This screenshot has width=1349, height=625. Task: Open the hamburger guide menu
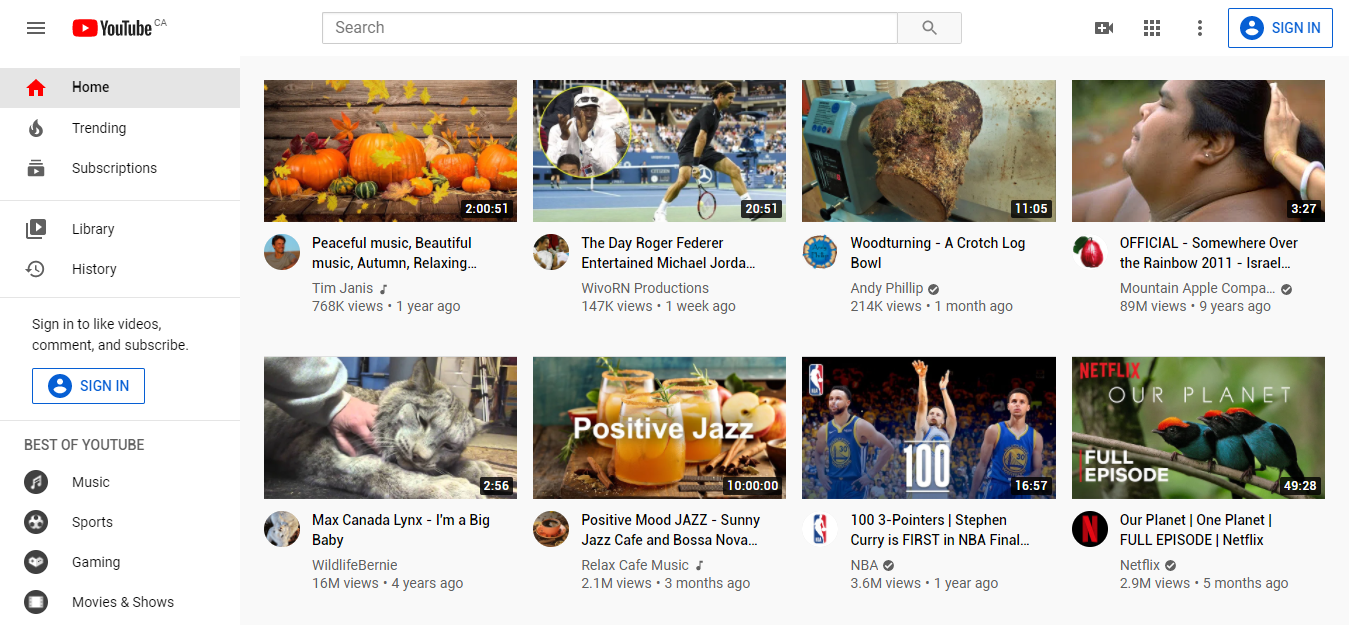tap(36, 28)
